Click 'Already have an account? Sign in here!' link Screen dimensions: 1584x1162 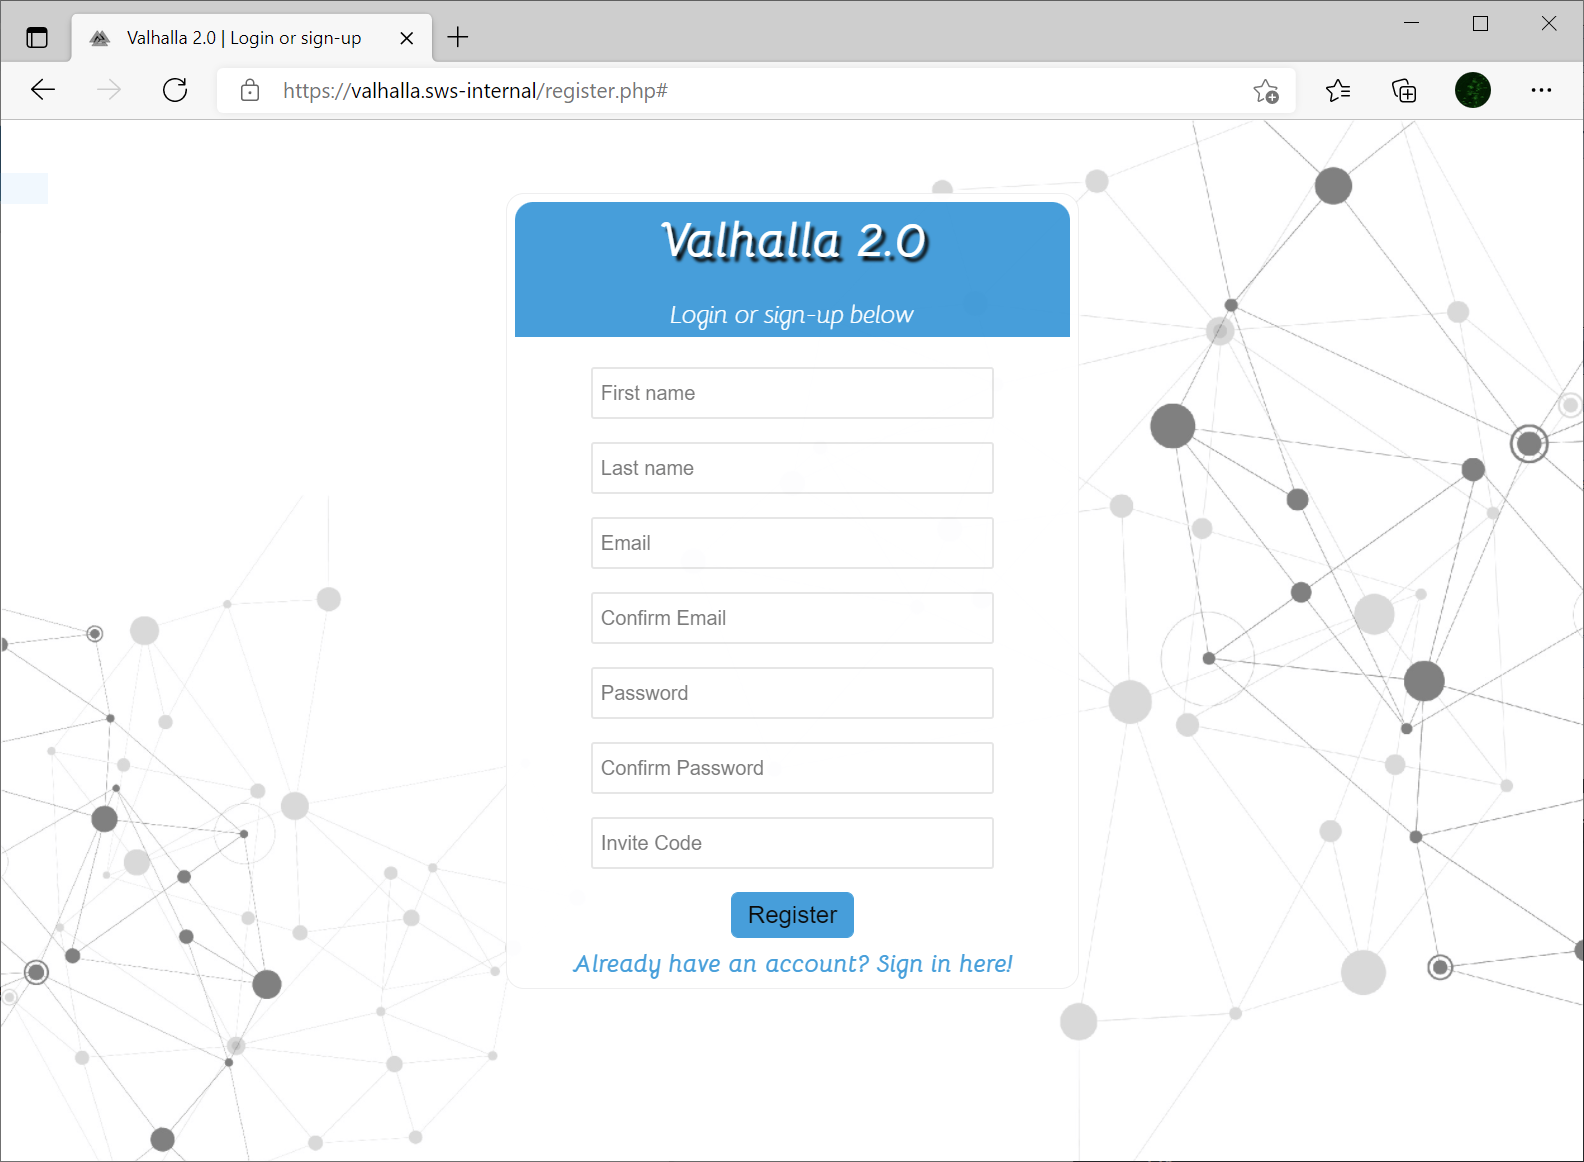coord(792,964)
